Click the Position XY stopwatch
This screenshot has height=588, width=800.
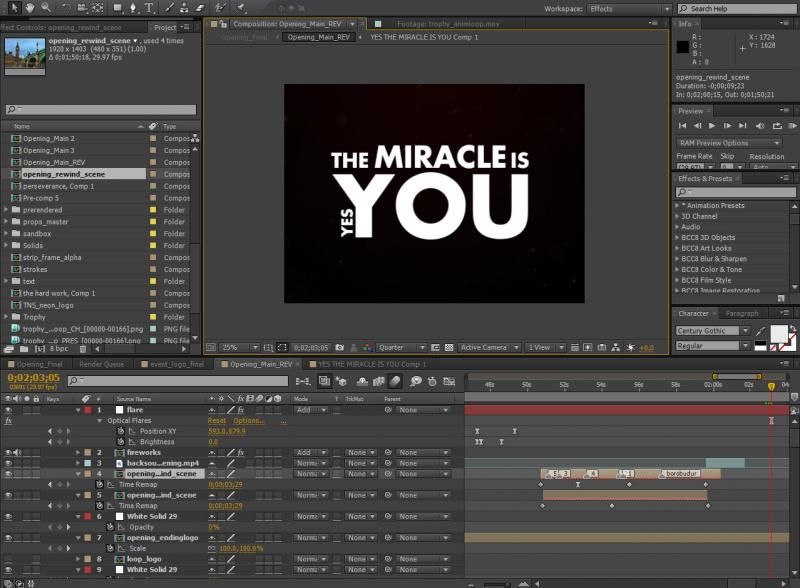pyautogui.click(x=121, y=431)
